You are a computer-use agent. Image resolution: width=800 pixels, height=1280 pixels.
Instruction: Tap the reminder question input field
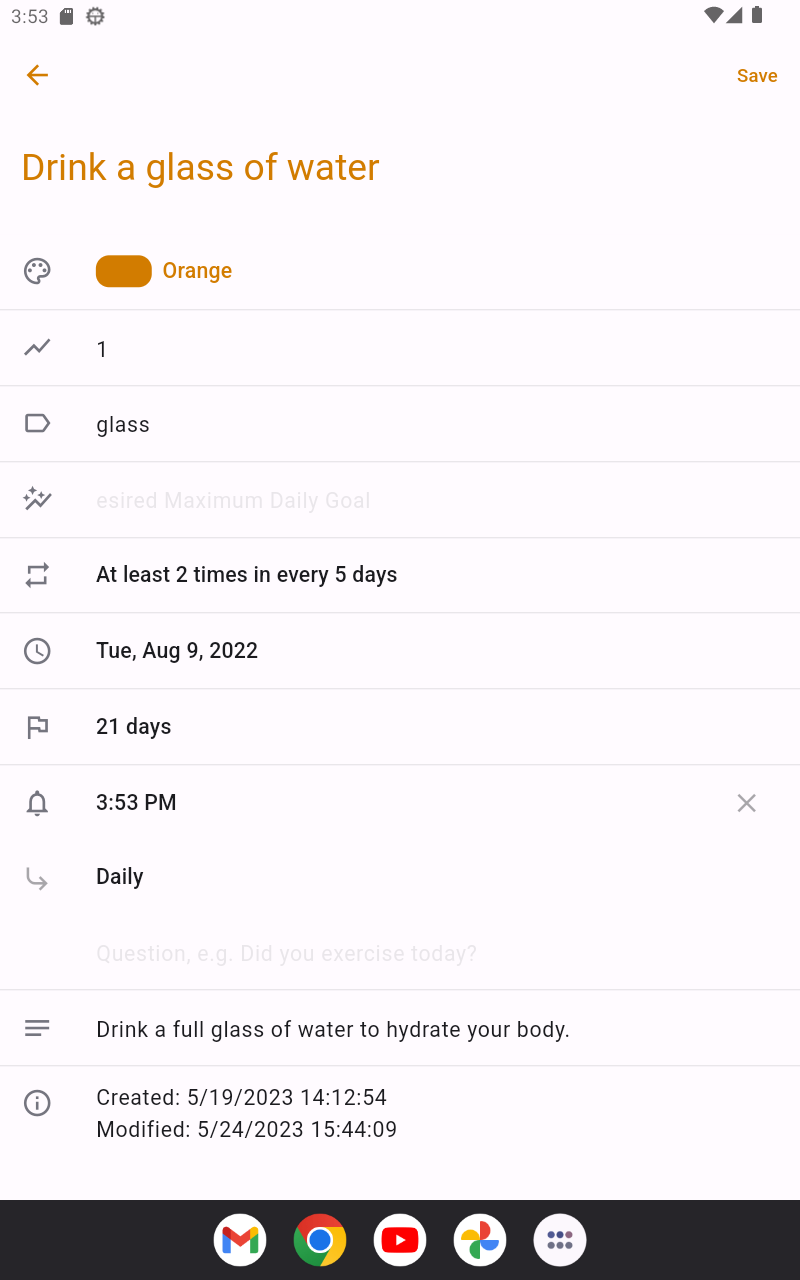[400, 953]
